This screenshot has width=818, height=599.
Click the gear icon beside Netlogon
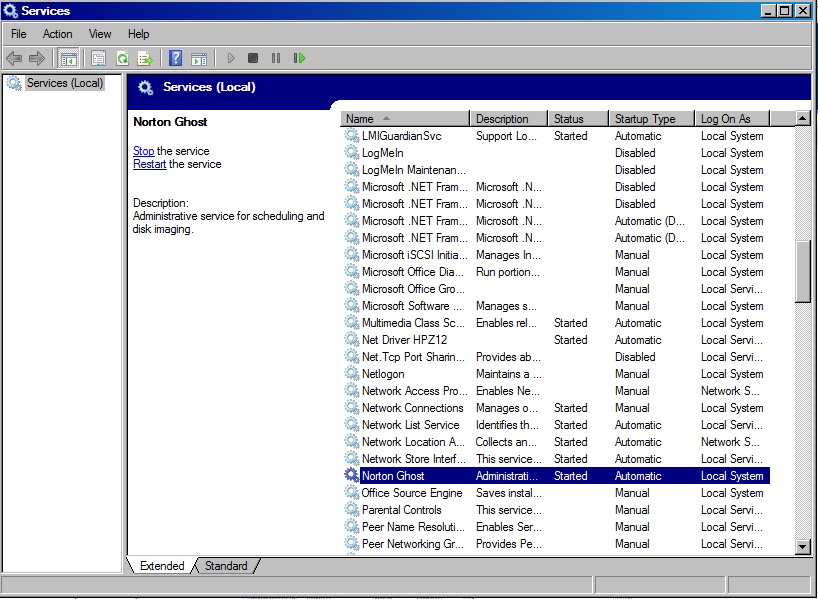pyautogui.click(x=352, y=374)
